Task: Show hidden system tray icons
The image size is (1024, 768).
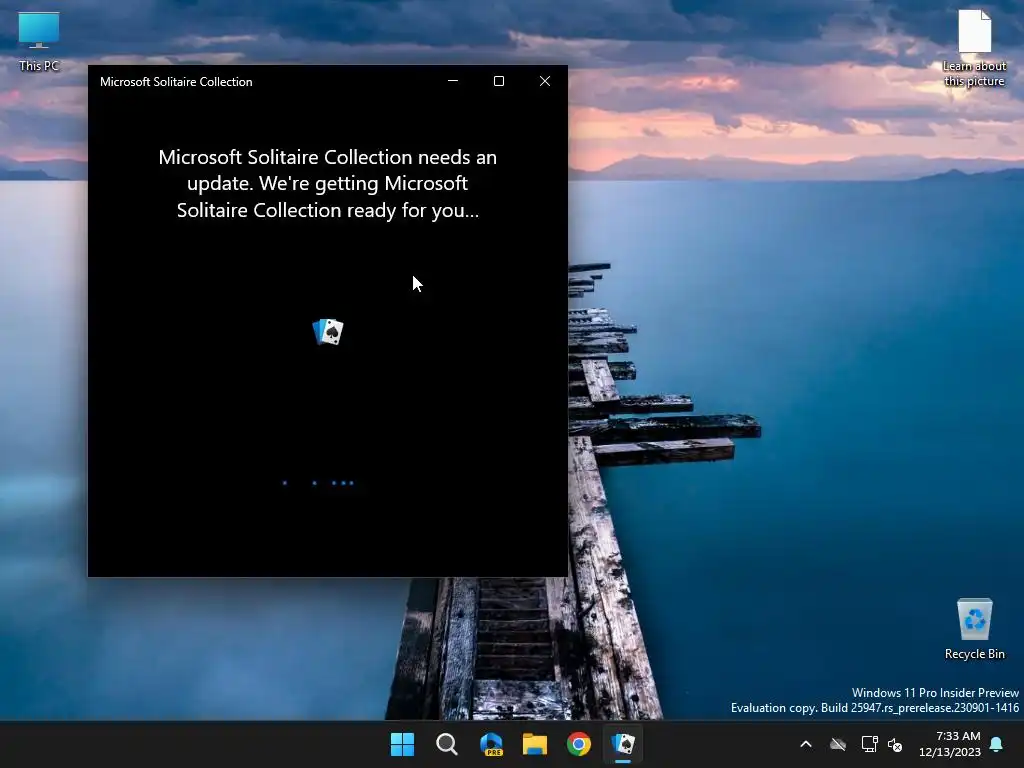Action: tap(806, 744)
